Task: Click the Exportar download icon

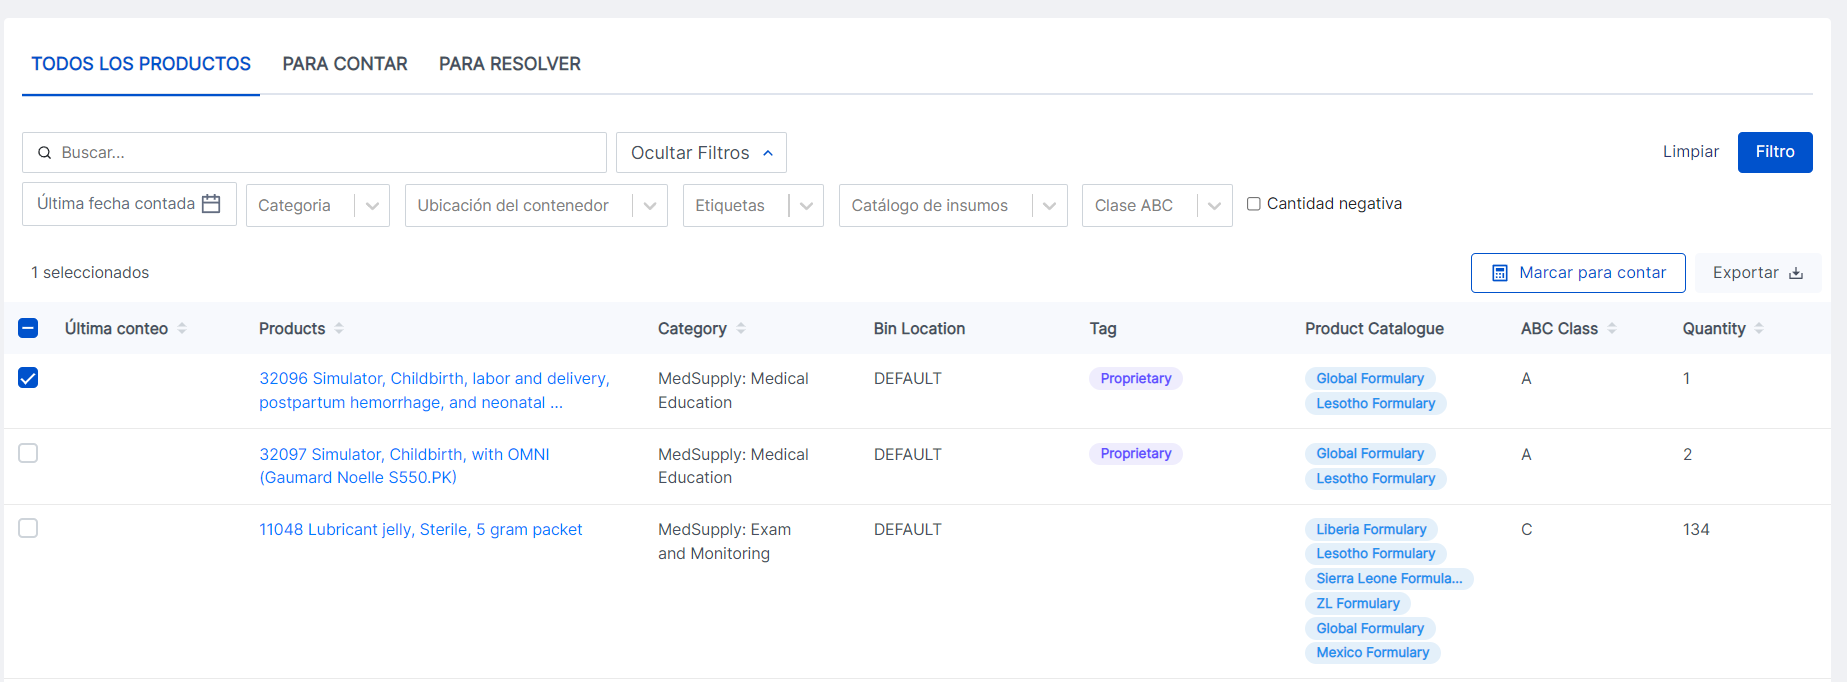Action: point(1796,273)
